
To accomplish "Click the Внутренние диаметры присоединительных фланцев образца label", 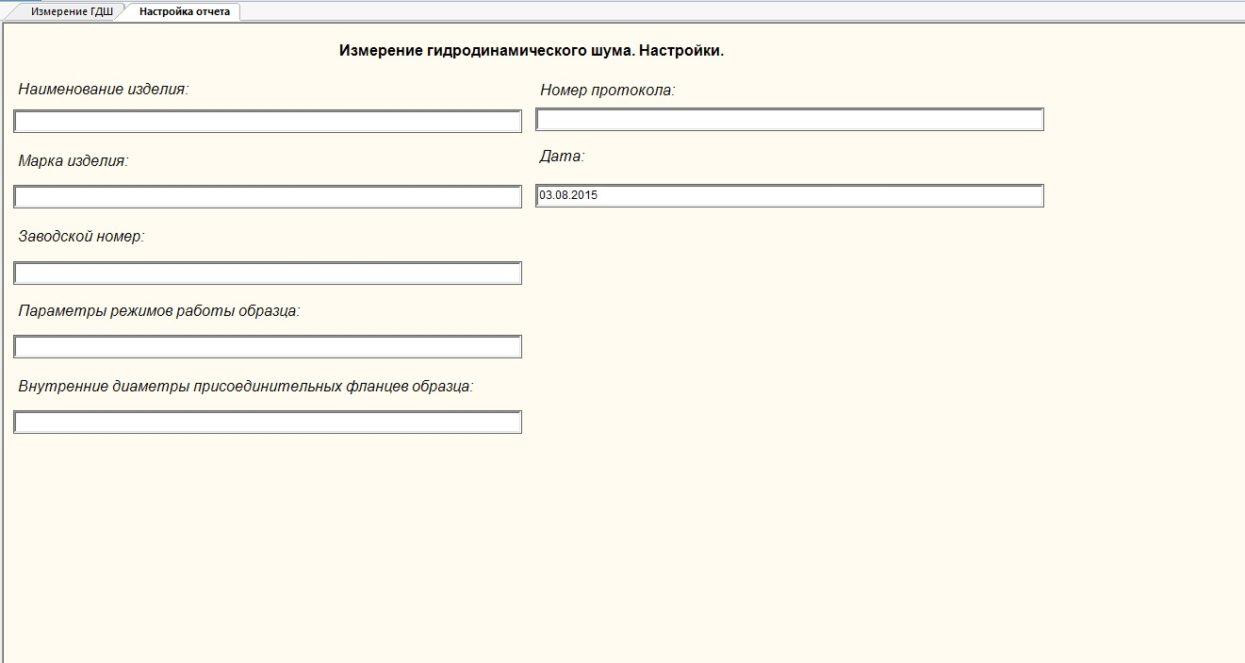I will (x=246, y=385).
